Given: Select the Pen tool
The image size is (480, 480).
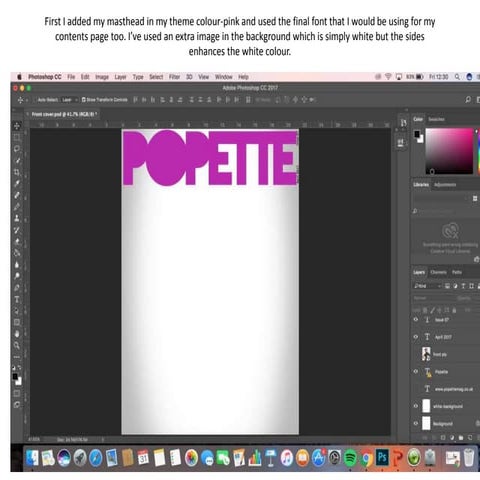Looking at the screenshot, I should (x=17, y=288).
